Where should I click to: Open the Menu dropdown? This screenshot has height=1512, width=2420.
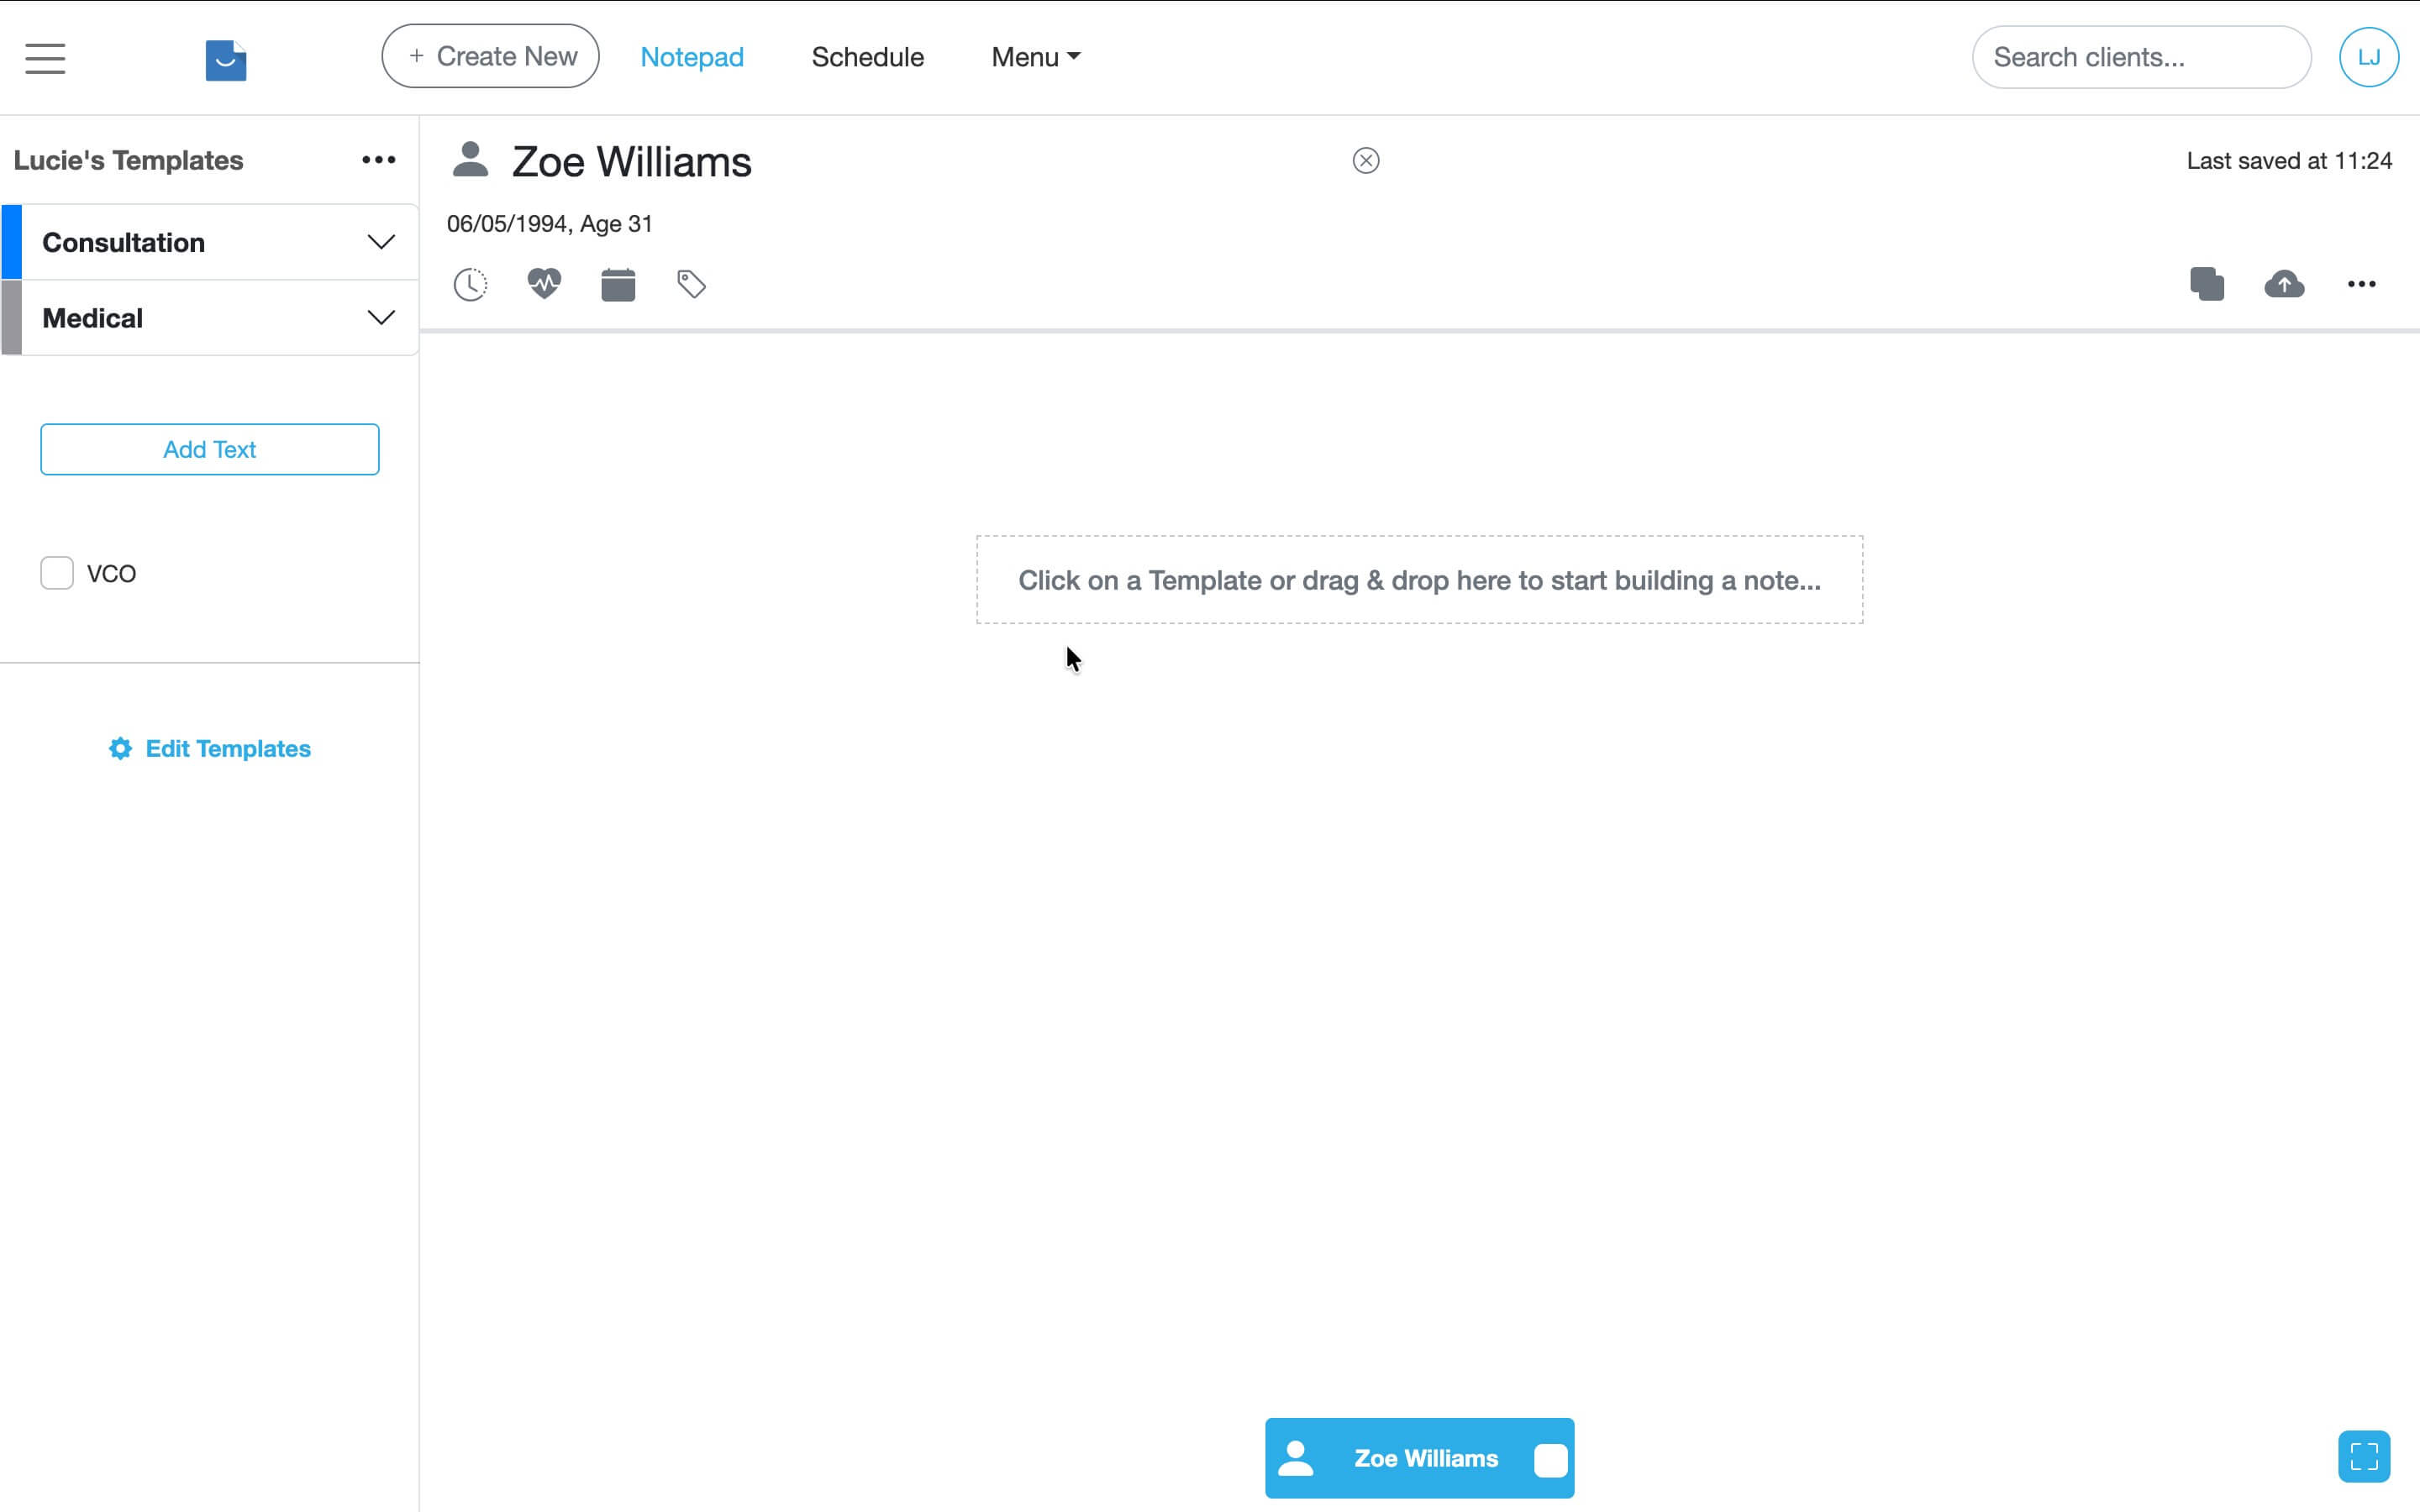tap(1035, 57)
